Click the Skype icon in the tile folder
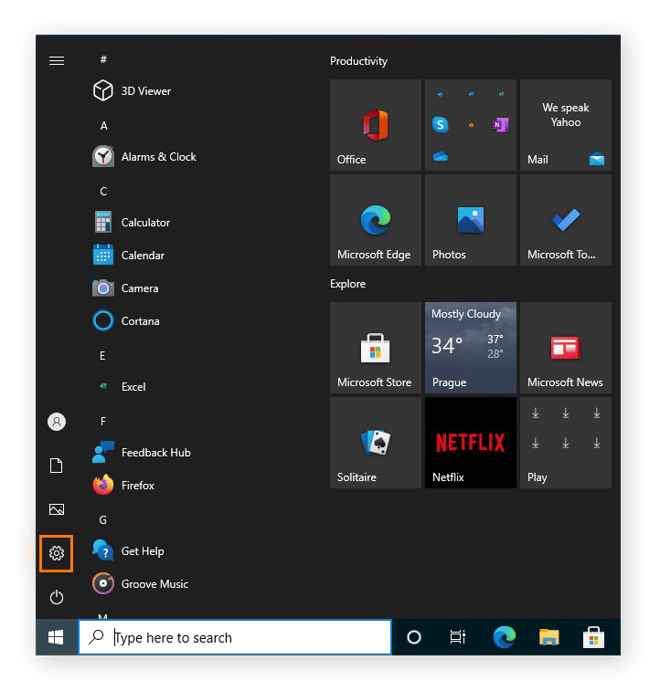660x691 pixels. [440, 125]
